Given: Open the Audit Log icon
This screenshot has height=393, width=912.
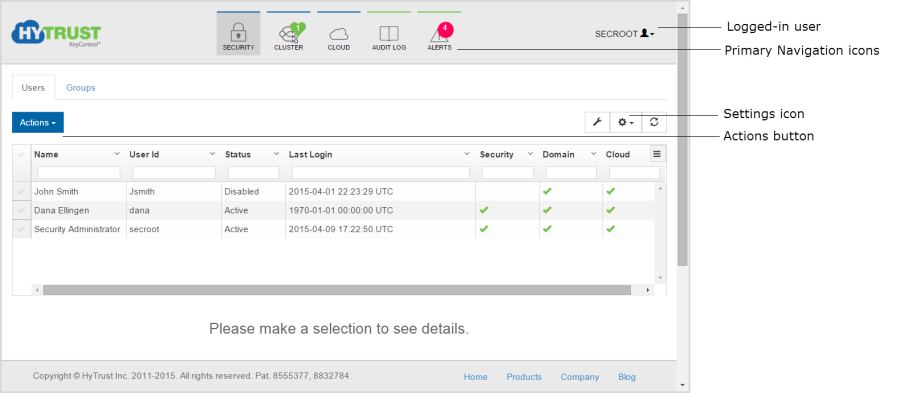Looking at the screenshot, I should point(389,34).
